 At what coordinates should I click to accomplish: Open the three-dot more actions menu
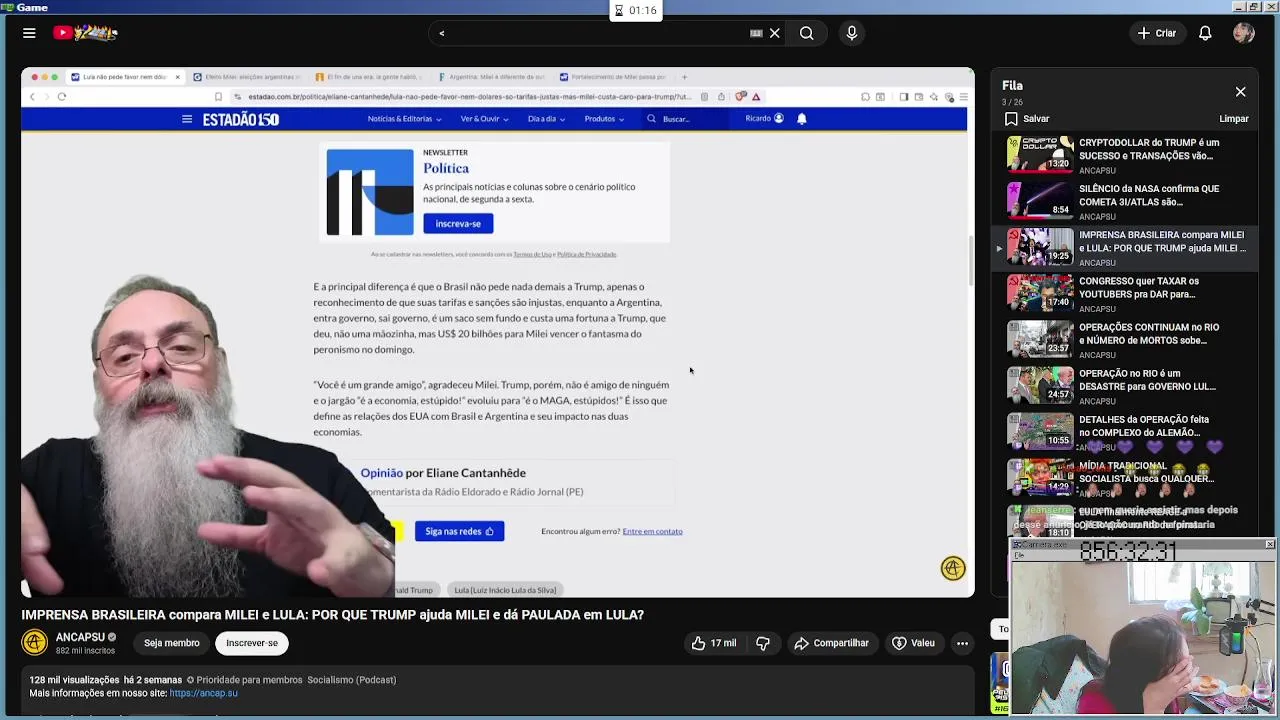(962, 643)
